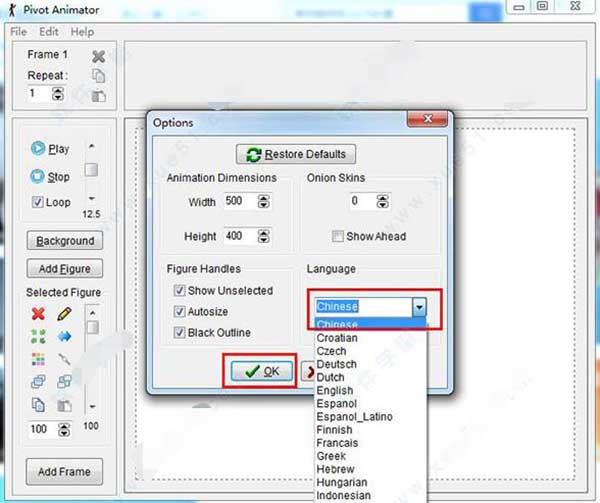Confirm options with the OK button
This screenshot has width=600, height=503.
[x=262, y=371]
